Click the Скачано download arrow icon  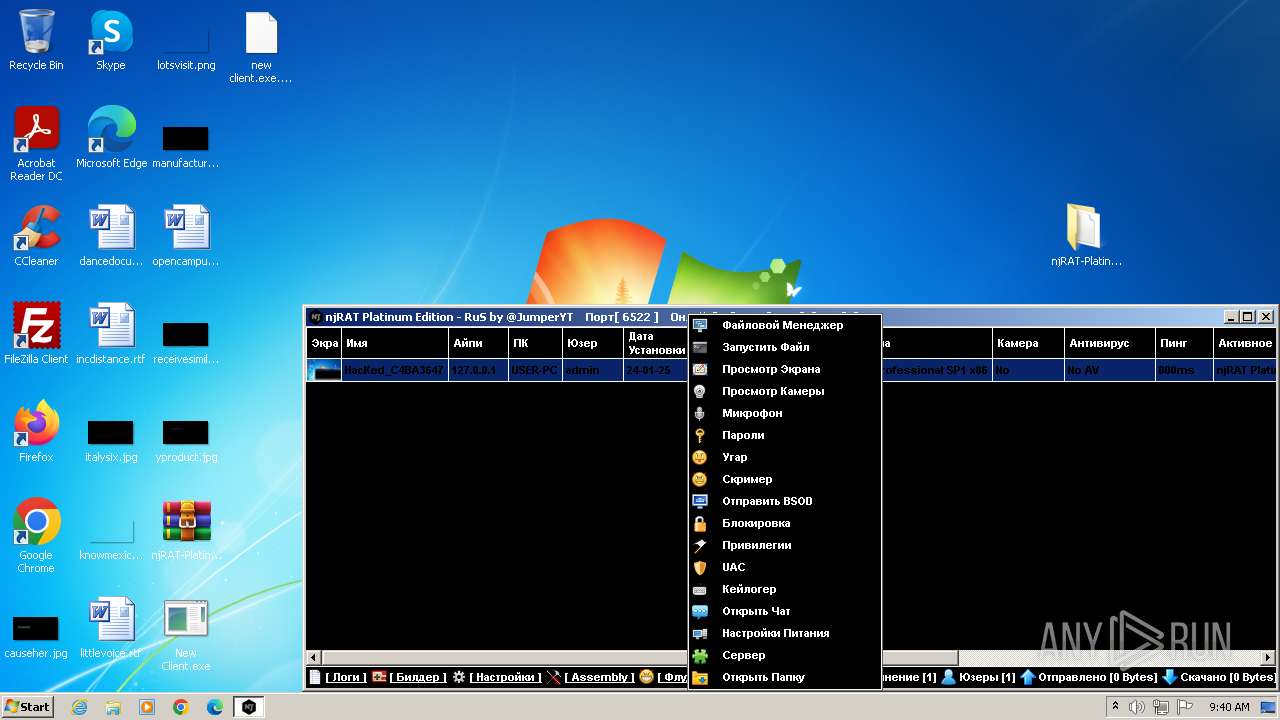[1169, 677]
